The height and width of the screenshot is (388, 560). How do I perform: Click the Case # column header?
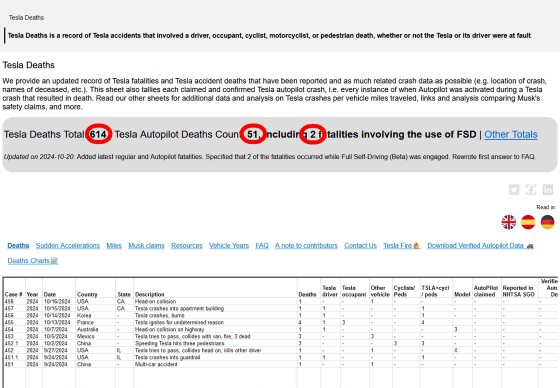click(x=14, y=294)
